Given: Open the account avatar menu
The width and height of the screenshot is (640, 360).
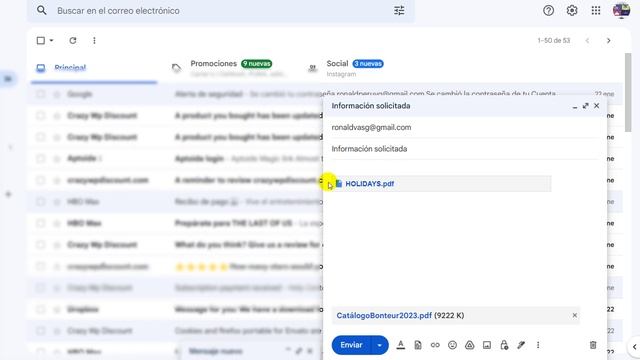Looking at the screenshot, I should point(621,11).
